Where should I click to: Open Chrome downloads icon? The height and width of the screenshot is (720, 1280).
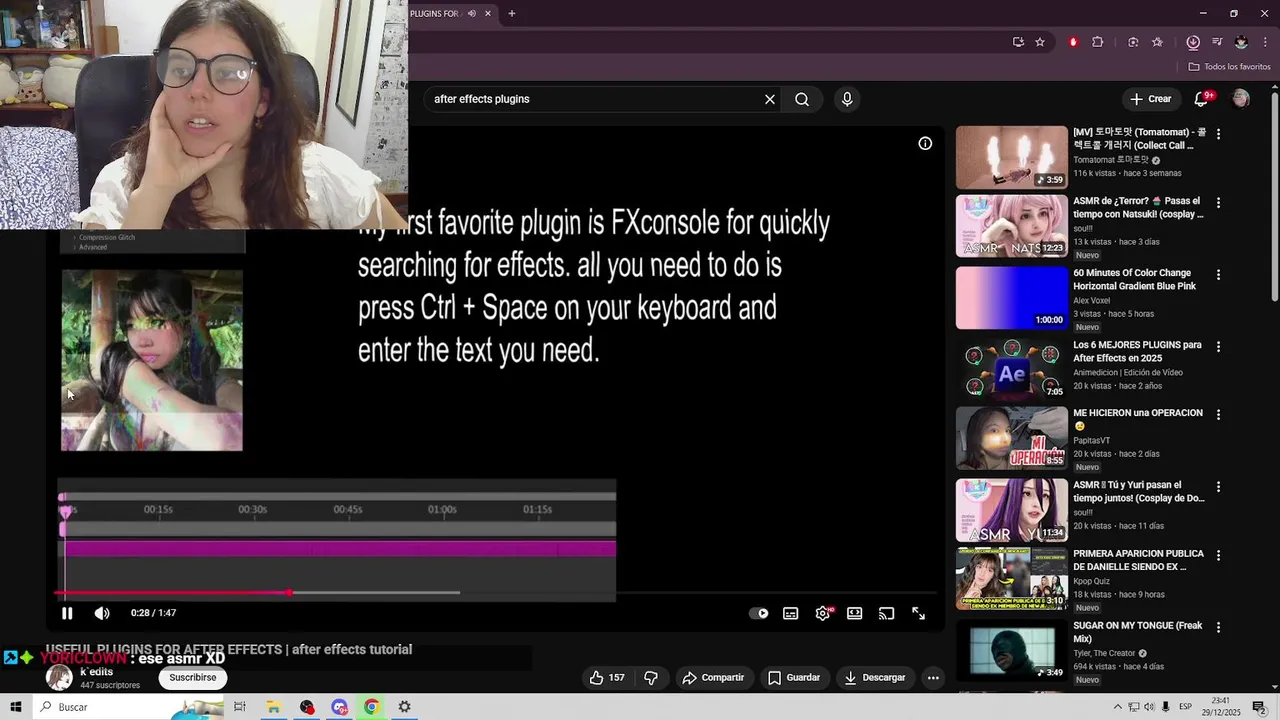click(x=1193, y=42)
